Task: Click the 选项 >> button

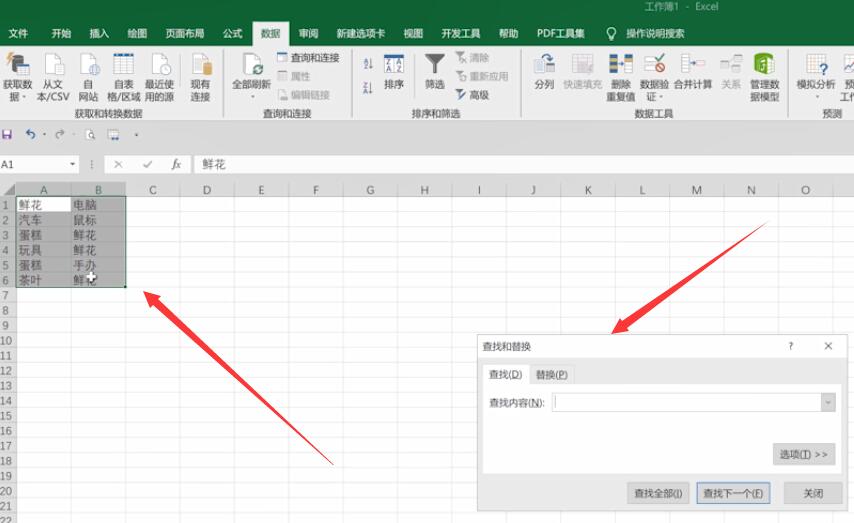Action: pyautogui.click(x=803, y=454)
